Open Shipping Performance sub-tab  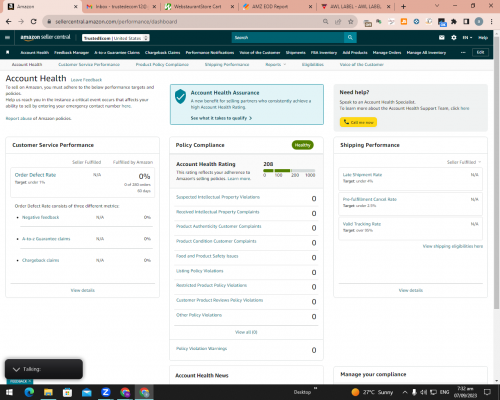pos(227,64)
